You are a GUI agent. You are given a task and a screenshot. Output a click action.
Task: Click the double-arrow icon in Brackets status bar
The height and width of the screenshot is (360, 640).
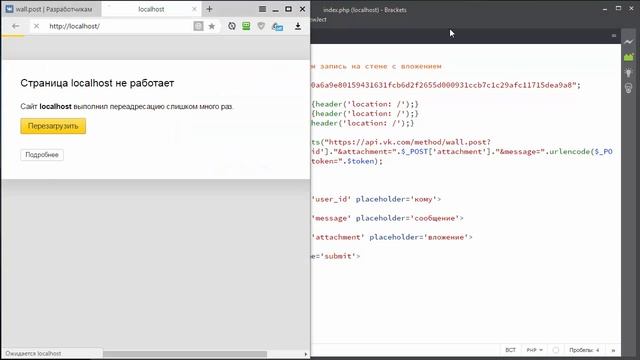[x=613, y=351]
